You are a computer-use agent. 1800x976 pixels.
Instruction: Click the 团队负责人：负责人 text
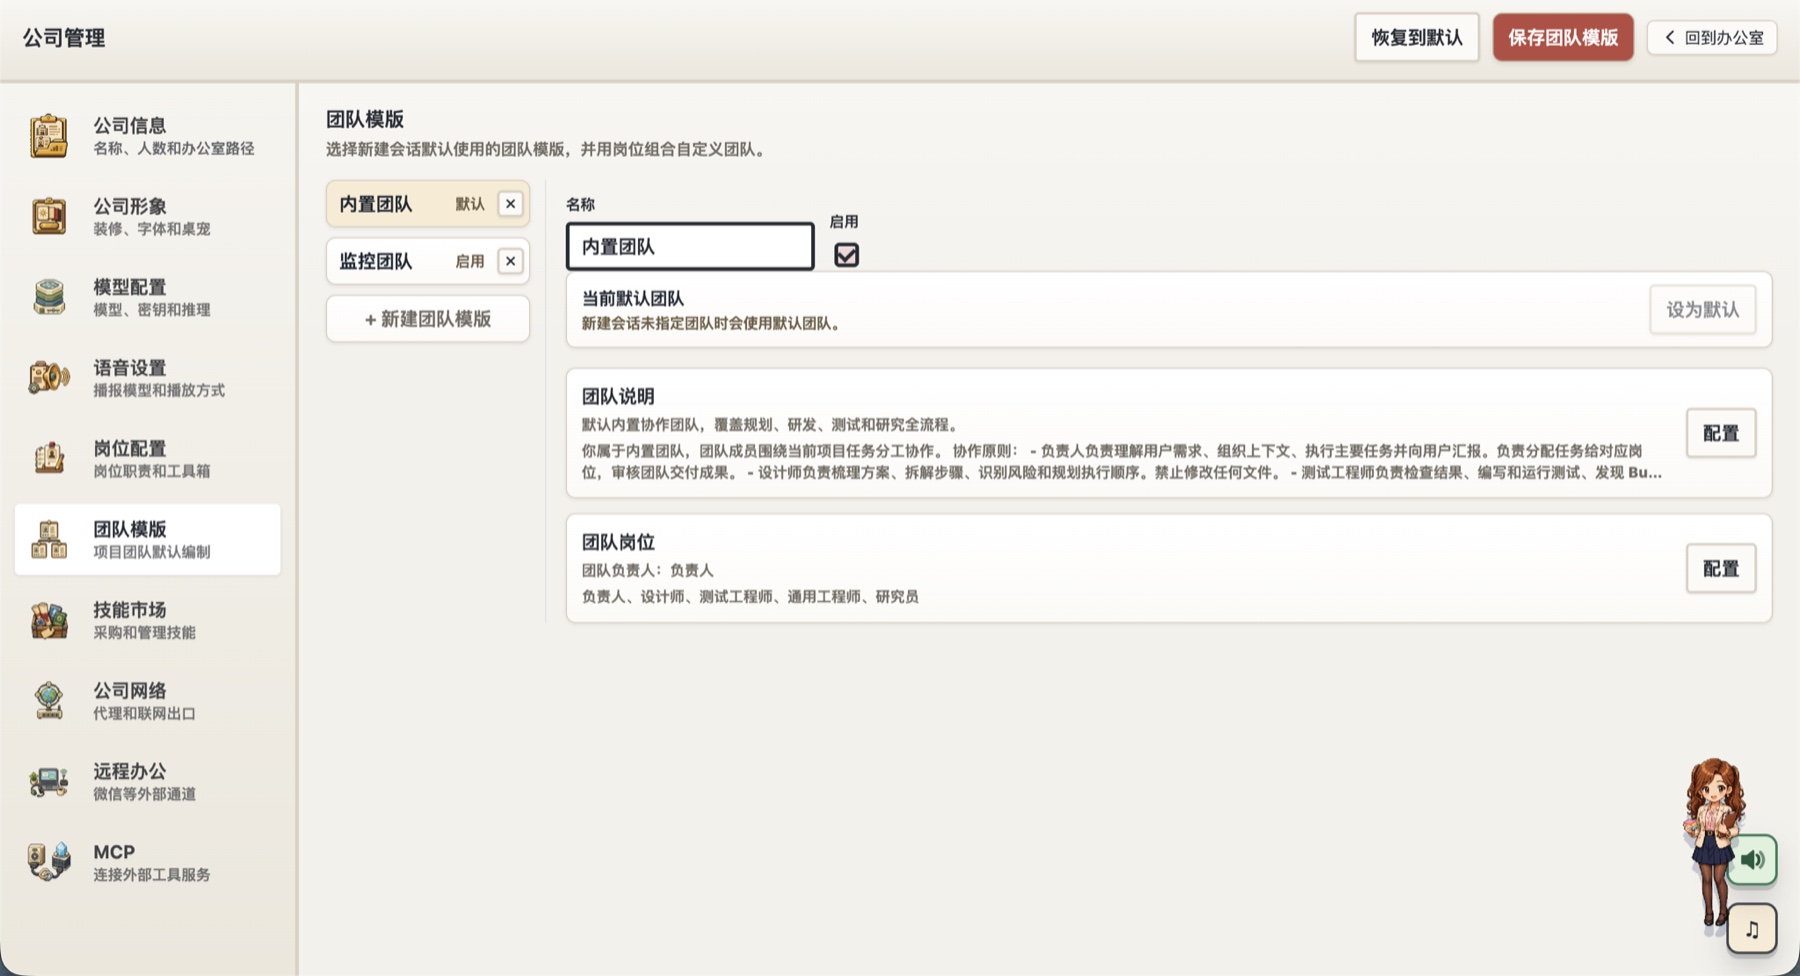pos(648,570)
